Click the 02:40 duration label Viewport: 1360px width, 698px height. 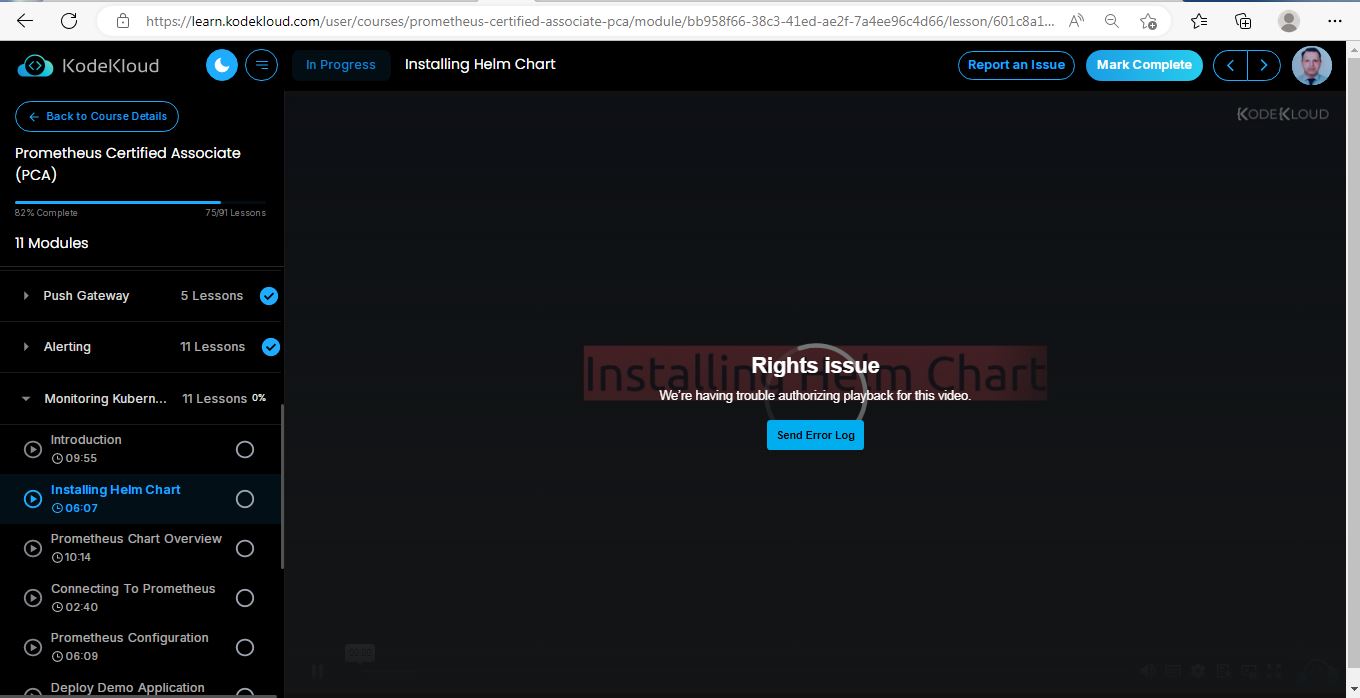point(75,607)
